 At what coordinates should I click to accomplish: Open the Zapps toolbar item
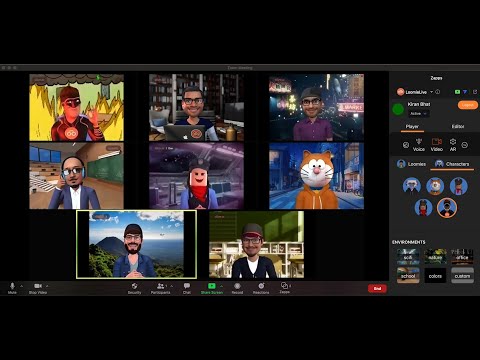(285, 288)
